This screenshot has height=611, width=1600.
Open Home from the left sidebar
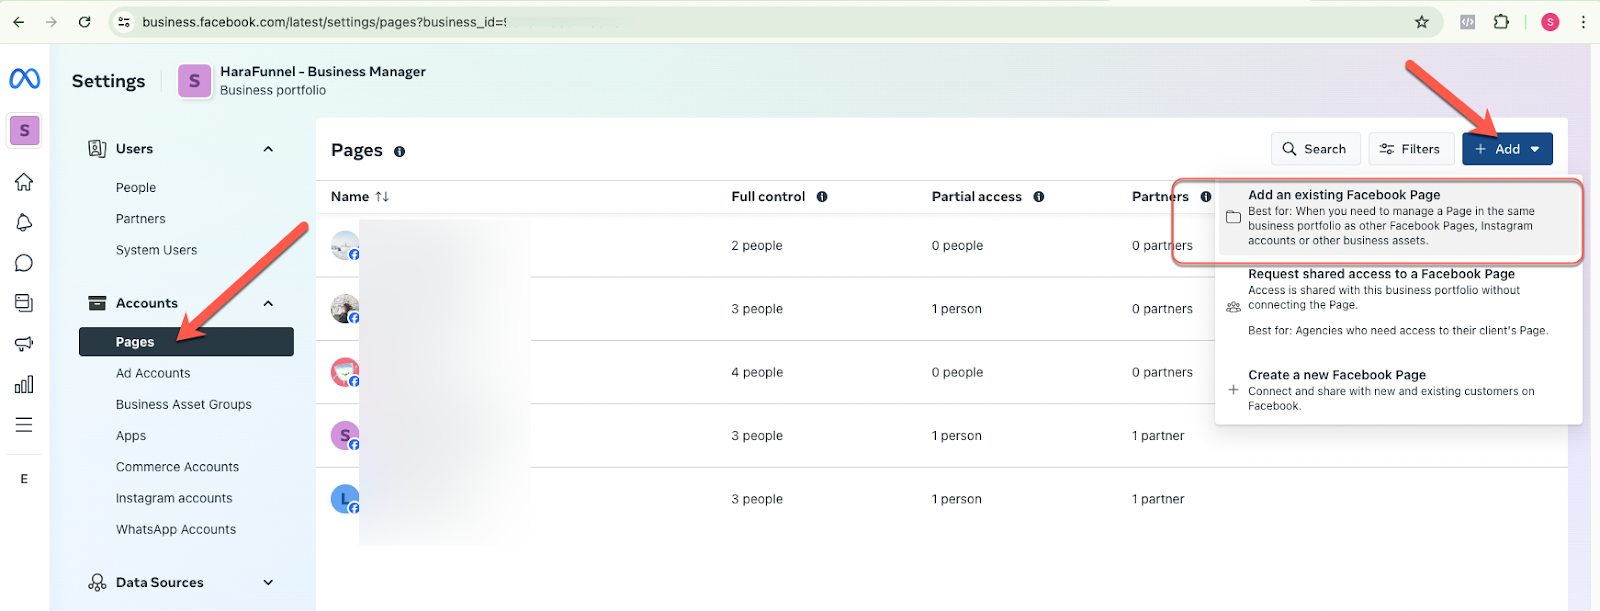24,182
